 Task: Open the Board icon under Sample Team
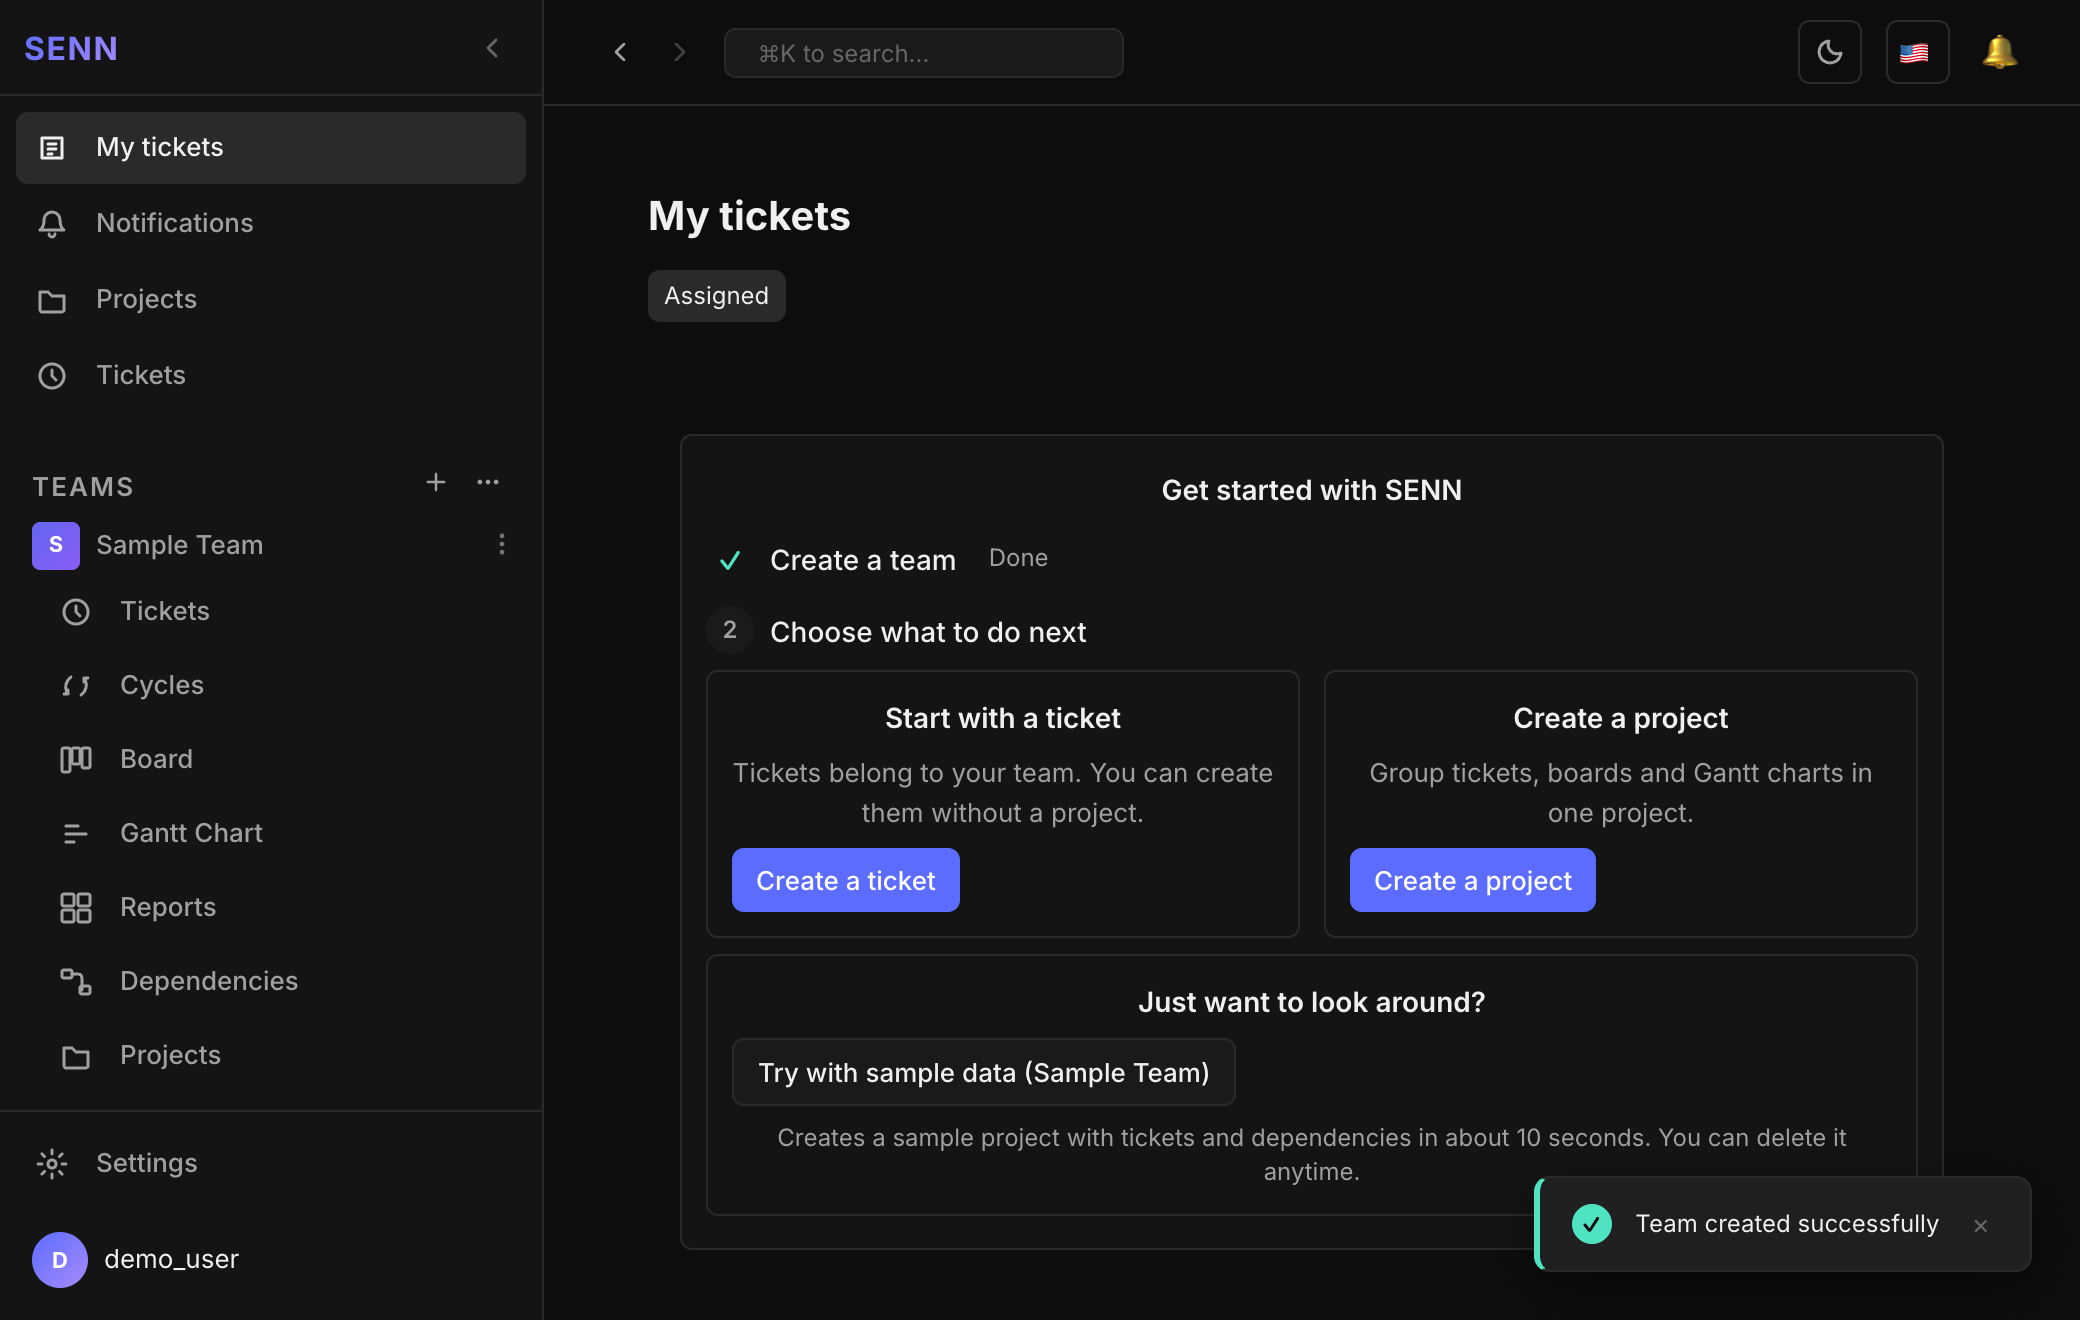(x=76, y=759)
